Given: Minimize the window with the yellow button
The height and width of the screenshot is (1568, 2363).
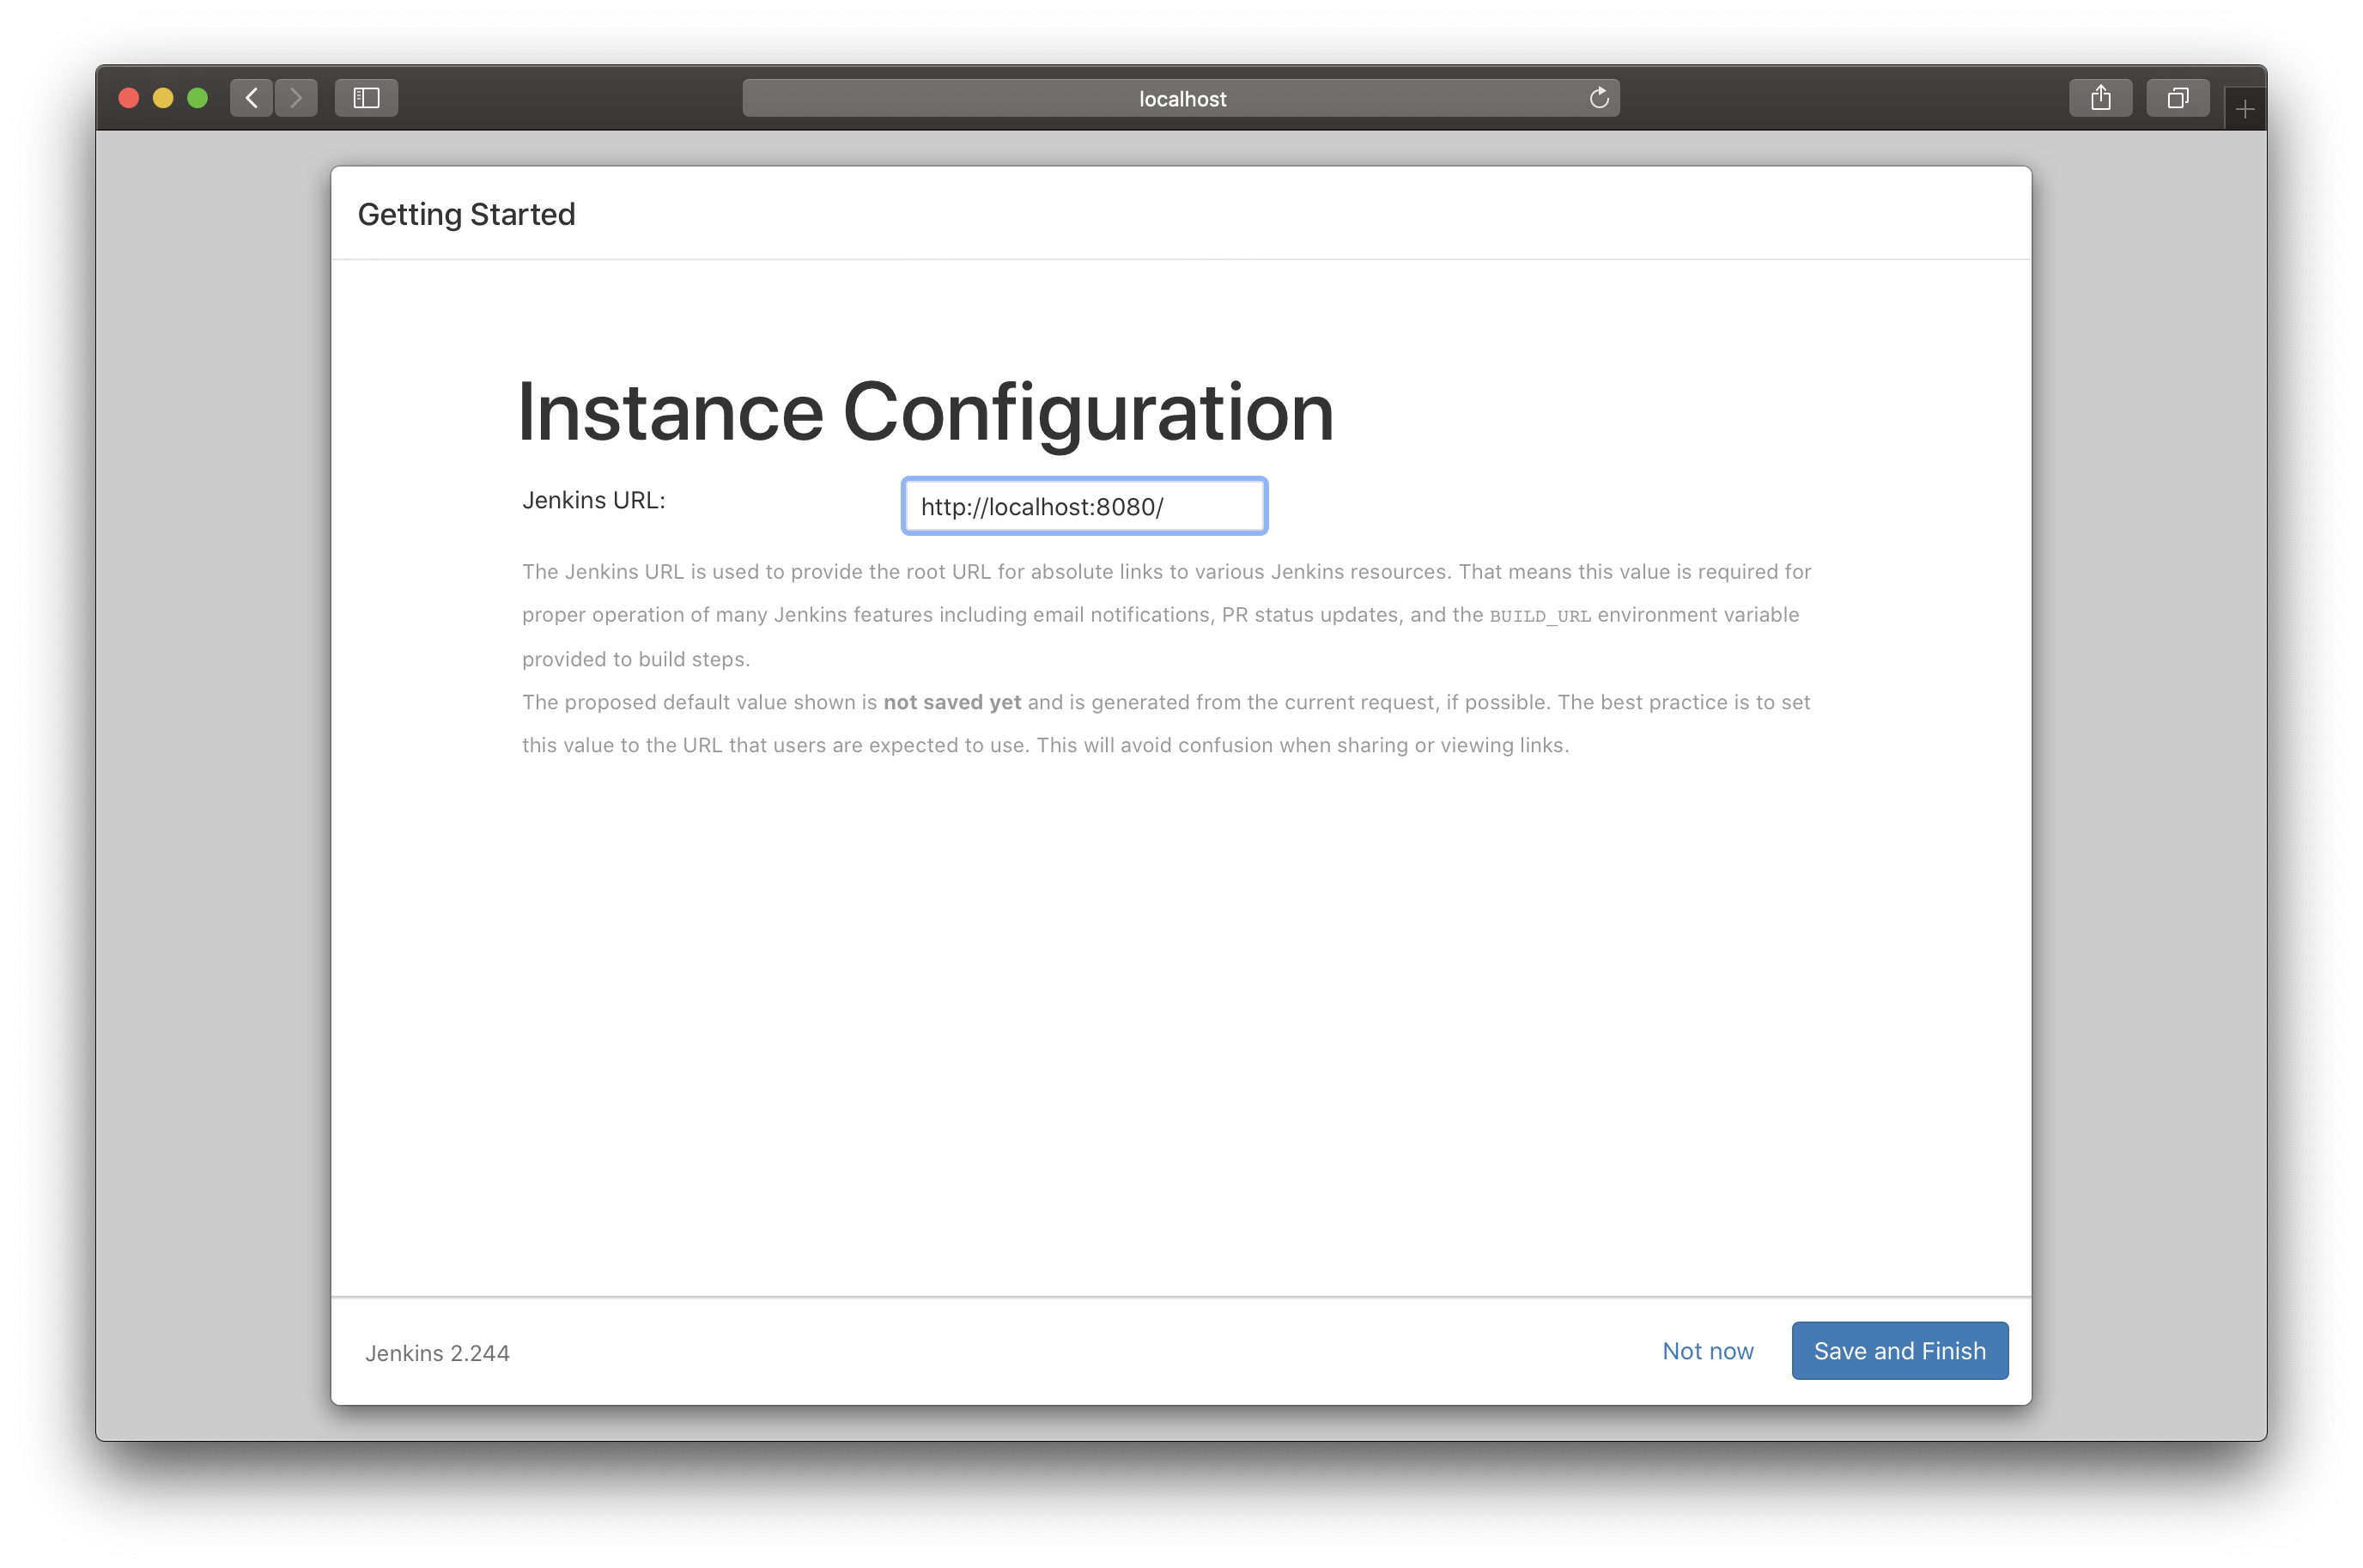Looking at the screenshot, I should [x=163, y=98].
